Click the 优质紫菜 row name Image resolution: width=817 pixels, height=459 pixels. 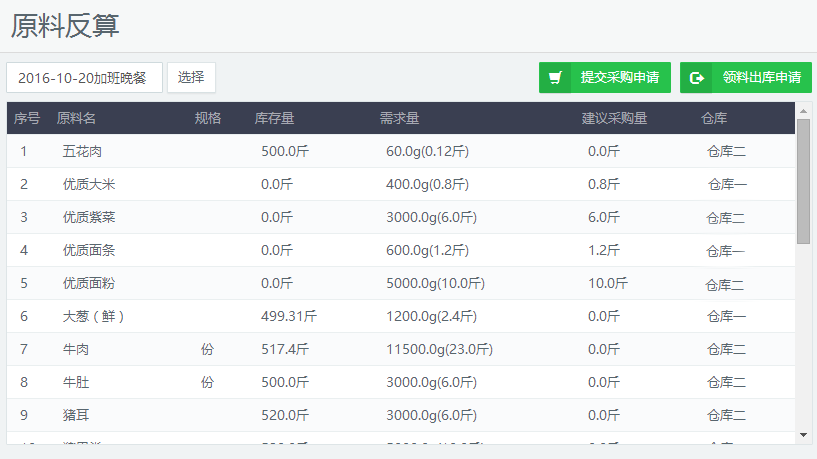coord(89,217)
